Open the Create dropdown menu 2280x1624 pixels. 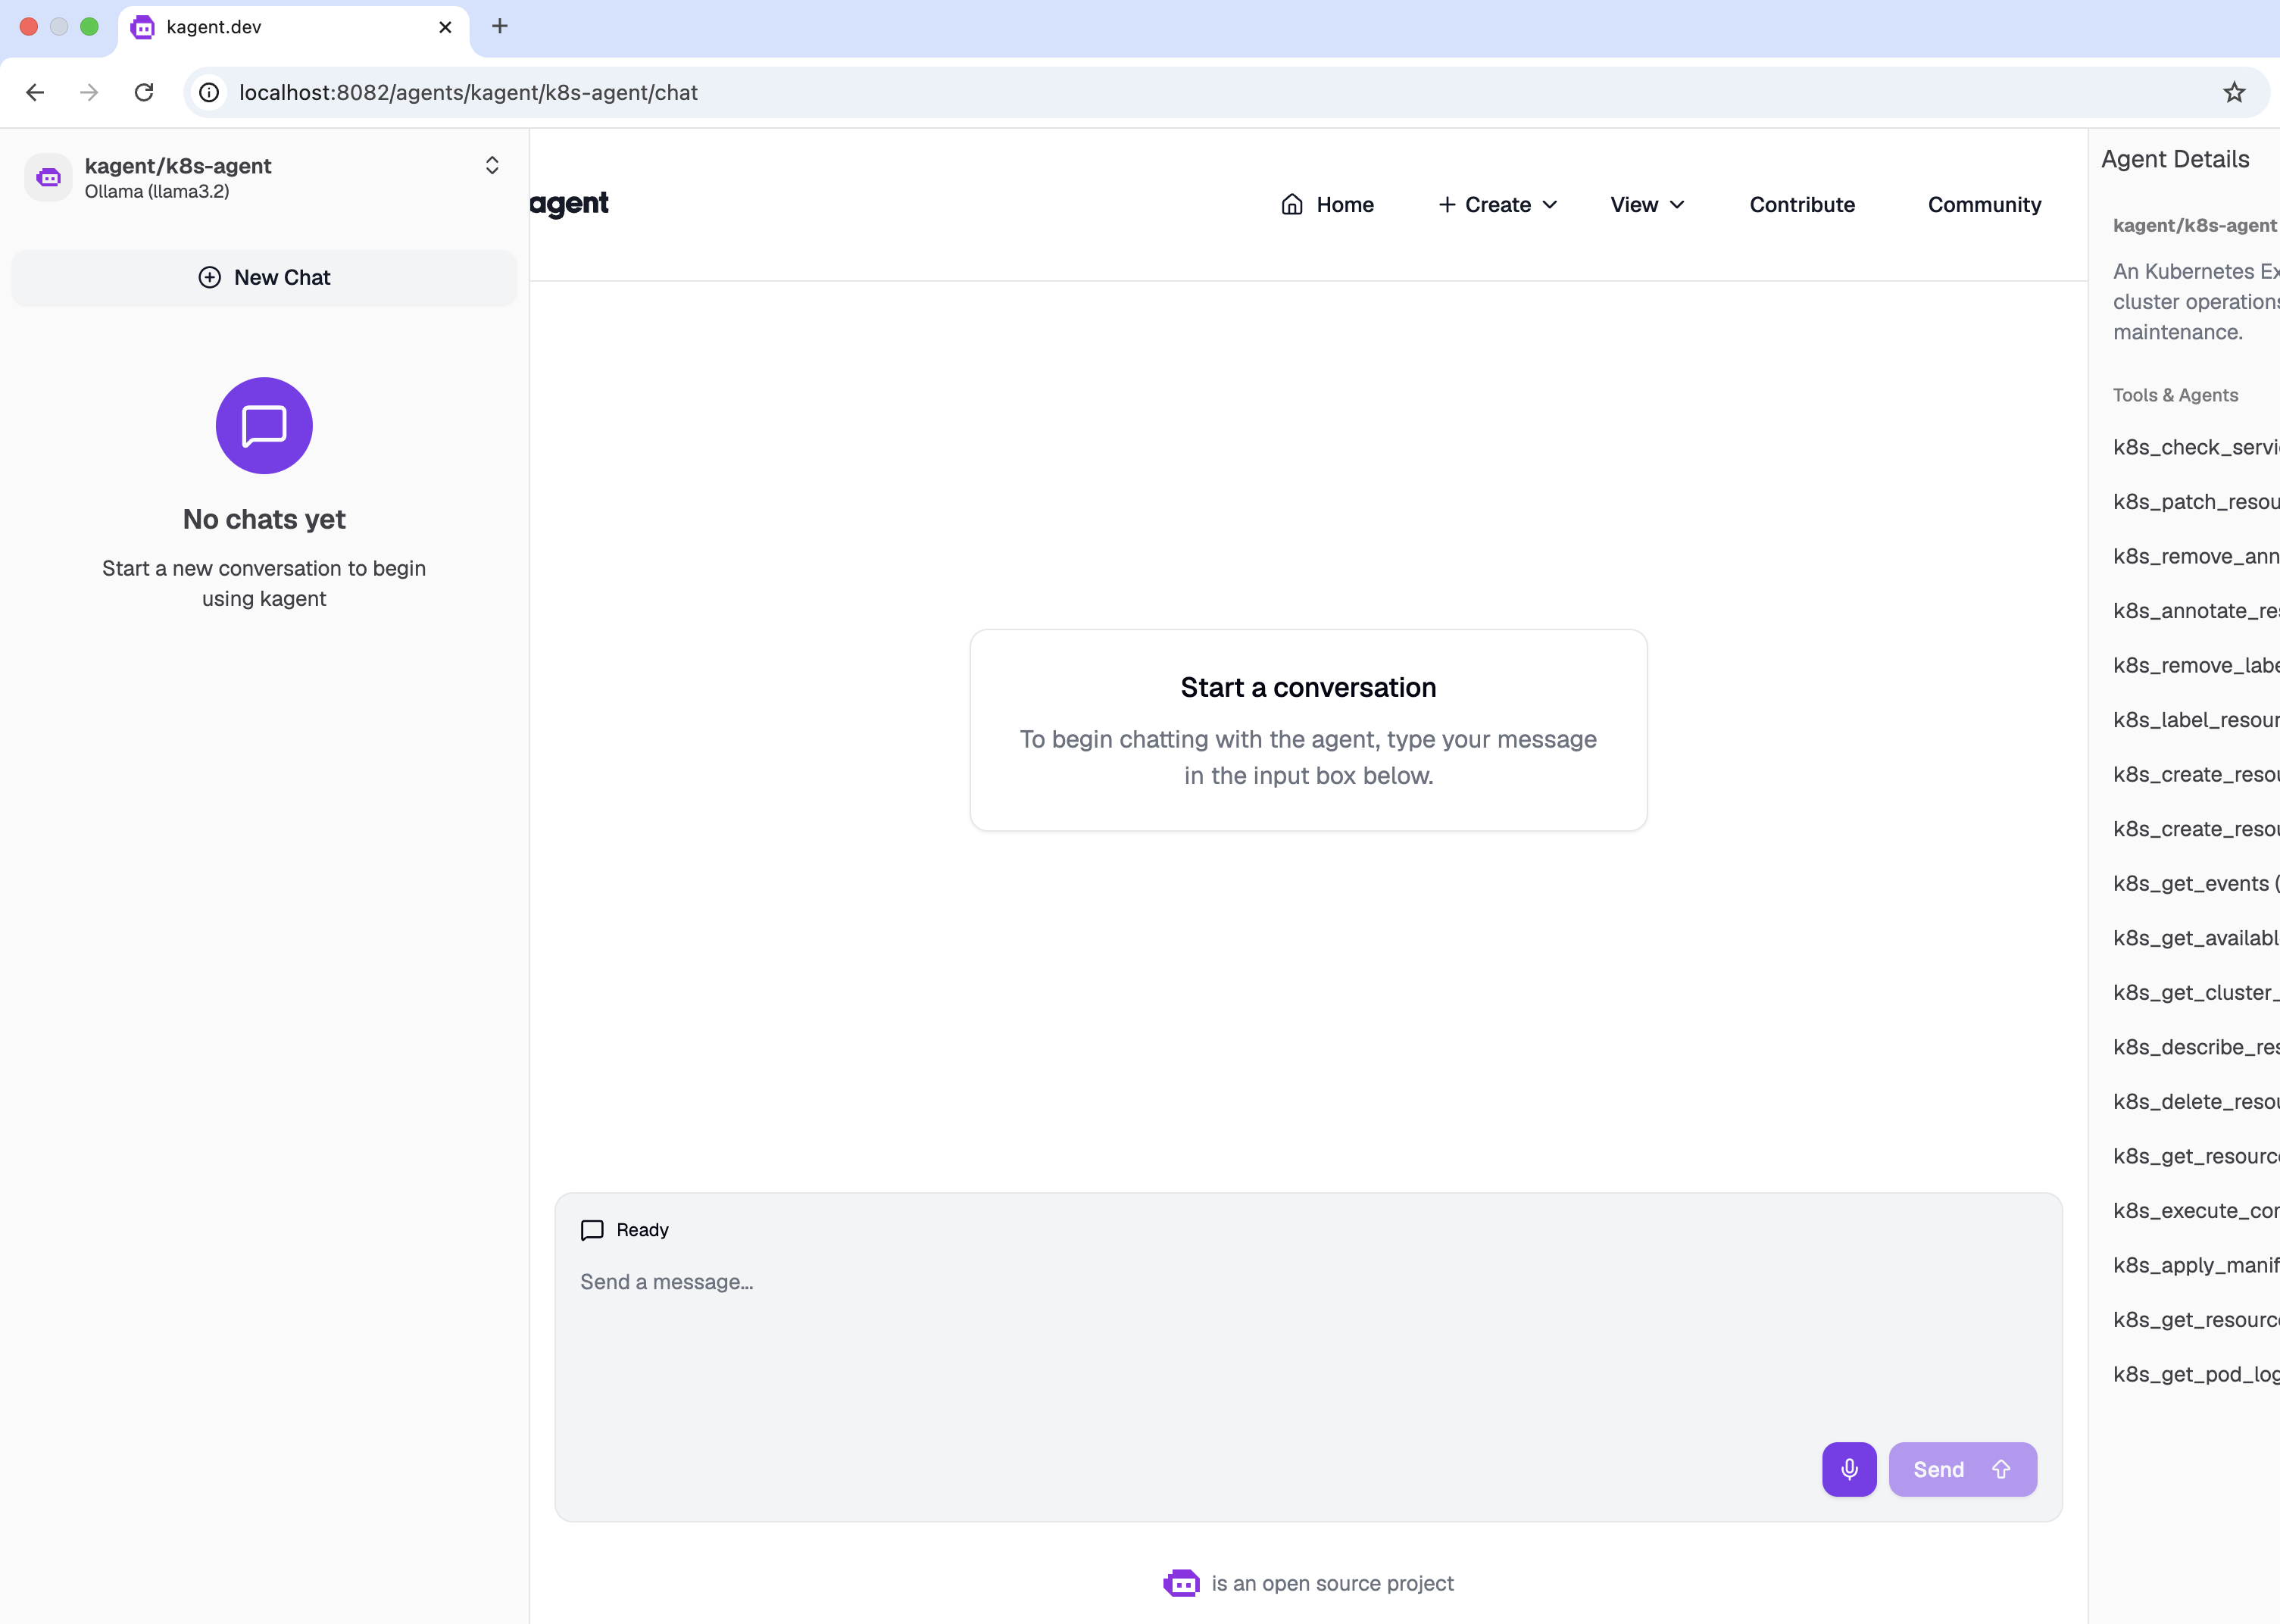(1497, 204)
